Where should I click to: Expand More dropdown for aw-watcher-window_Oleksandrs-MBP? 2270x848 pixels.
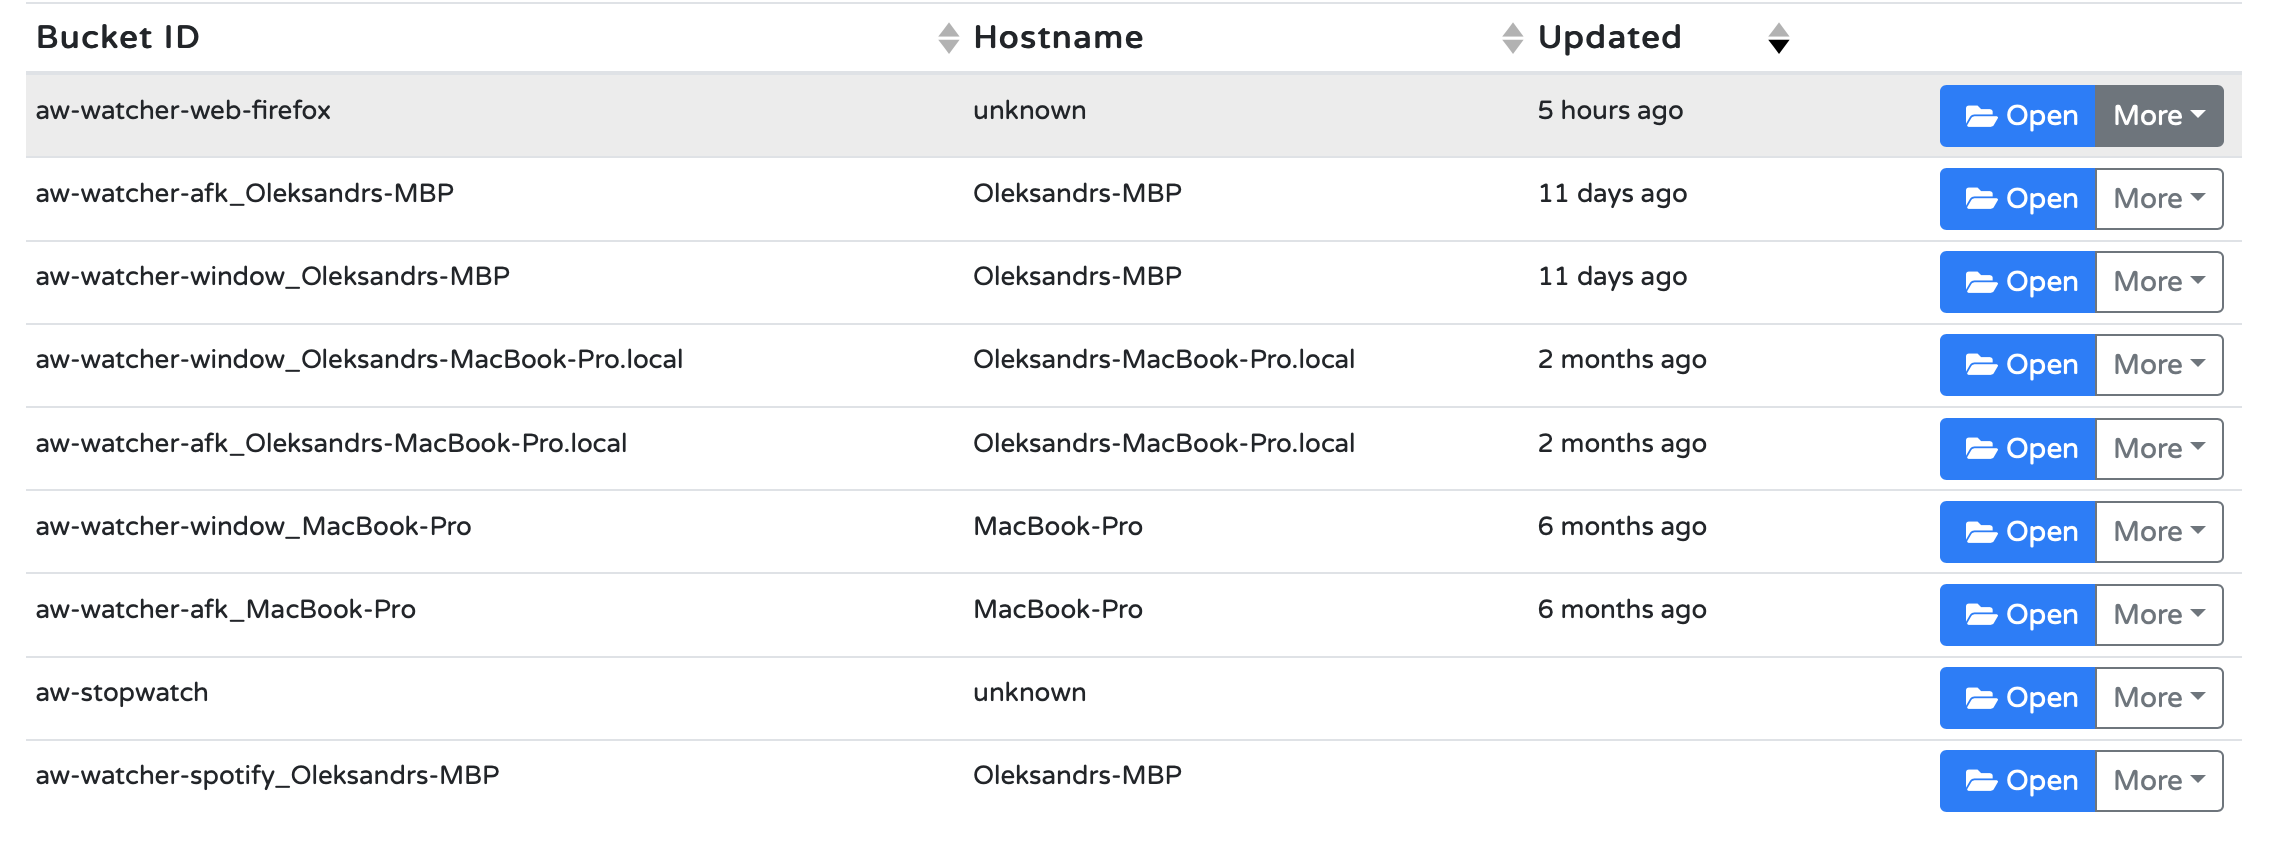pyautogui.click(x=2159, y=282)
